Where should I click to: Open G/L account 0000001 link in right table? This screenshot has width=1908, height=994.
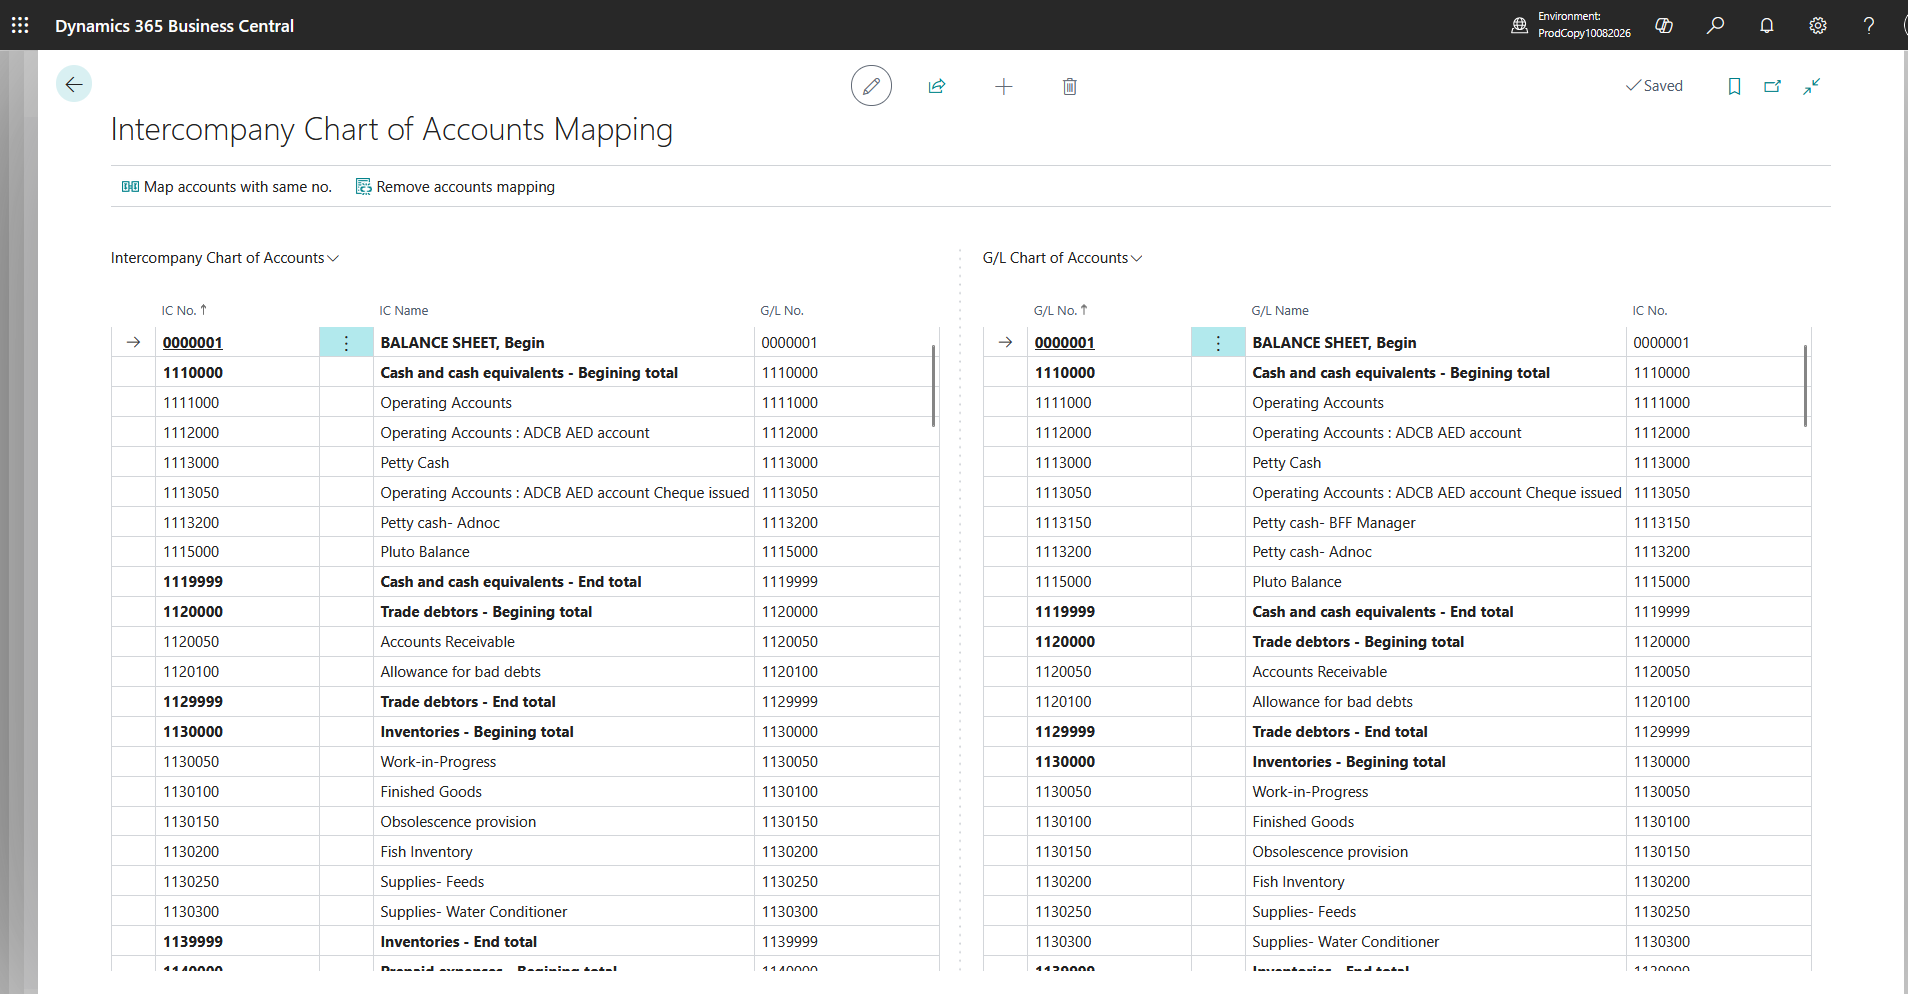1065,343
